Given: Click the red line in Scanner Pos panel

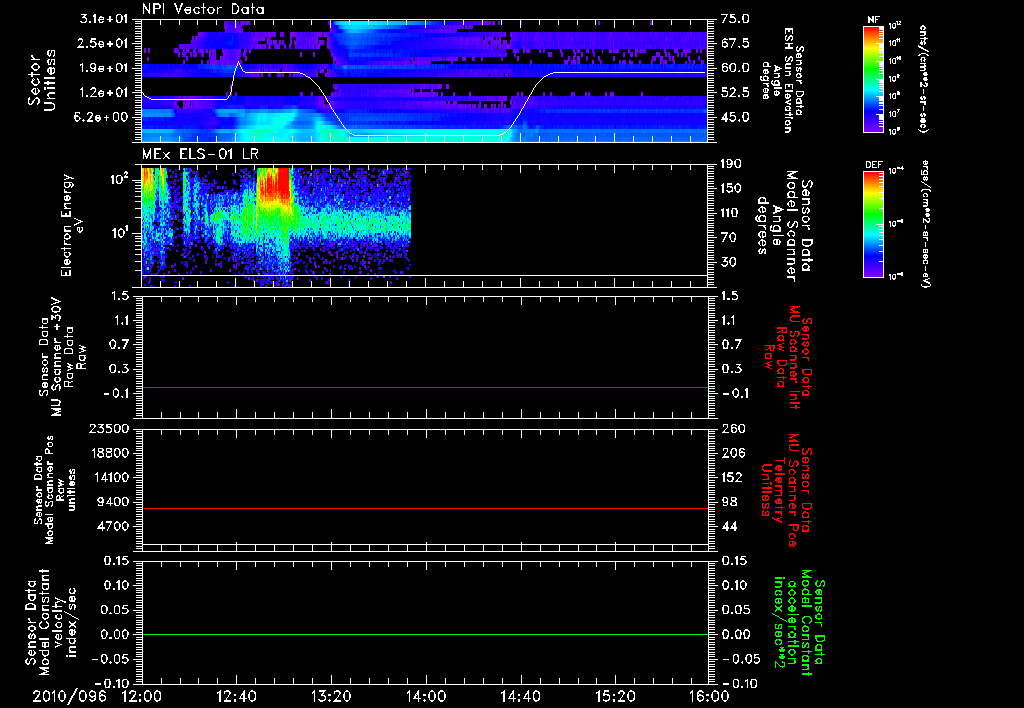Looking at the screenshot, I should [424, 508].
